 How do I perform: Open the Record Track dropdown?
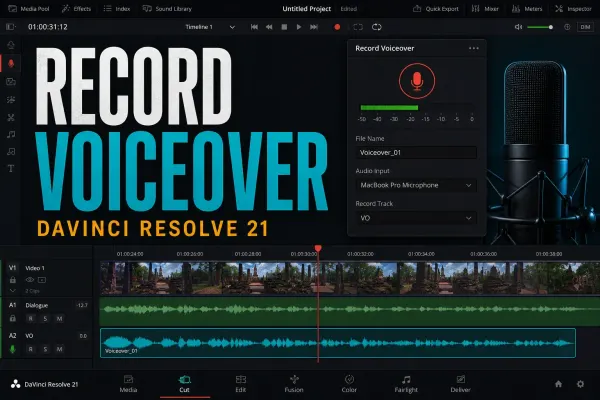pos(416,218)
